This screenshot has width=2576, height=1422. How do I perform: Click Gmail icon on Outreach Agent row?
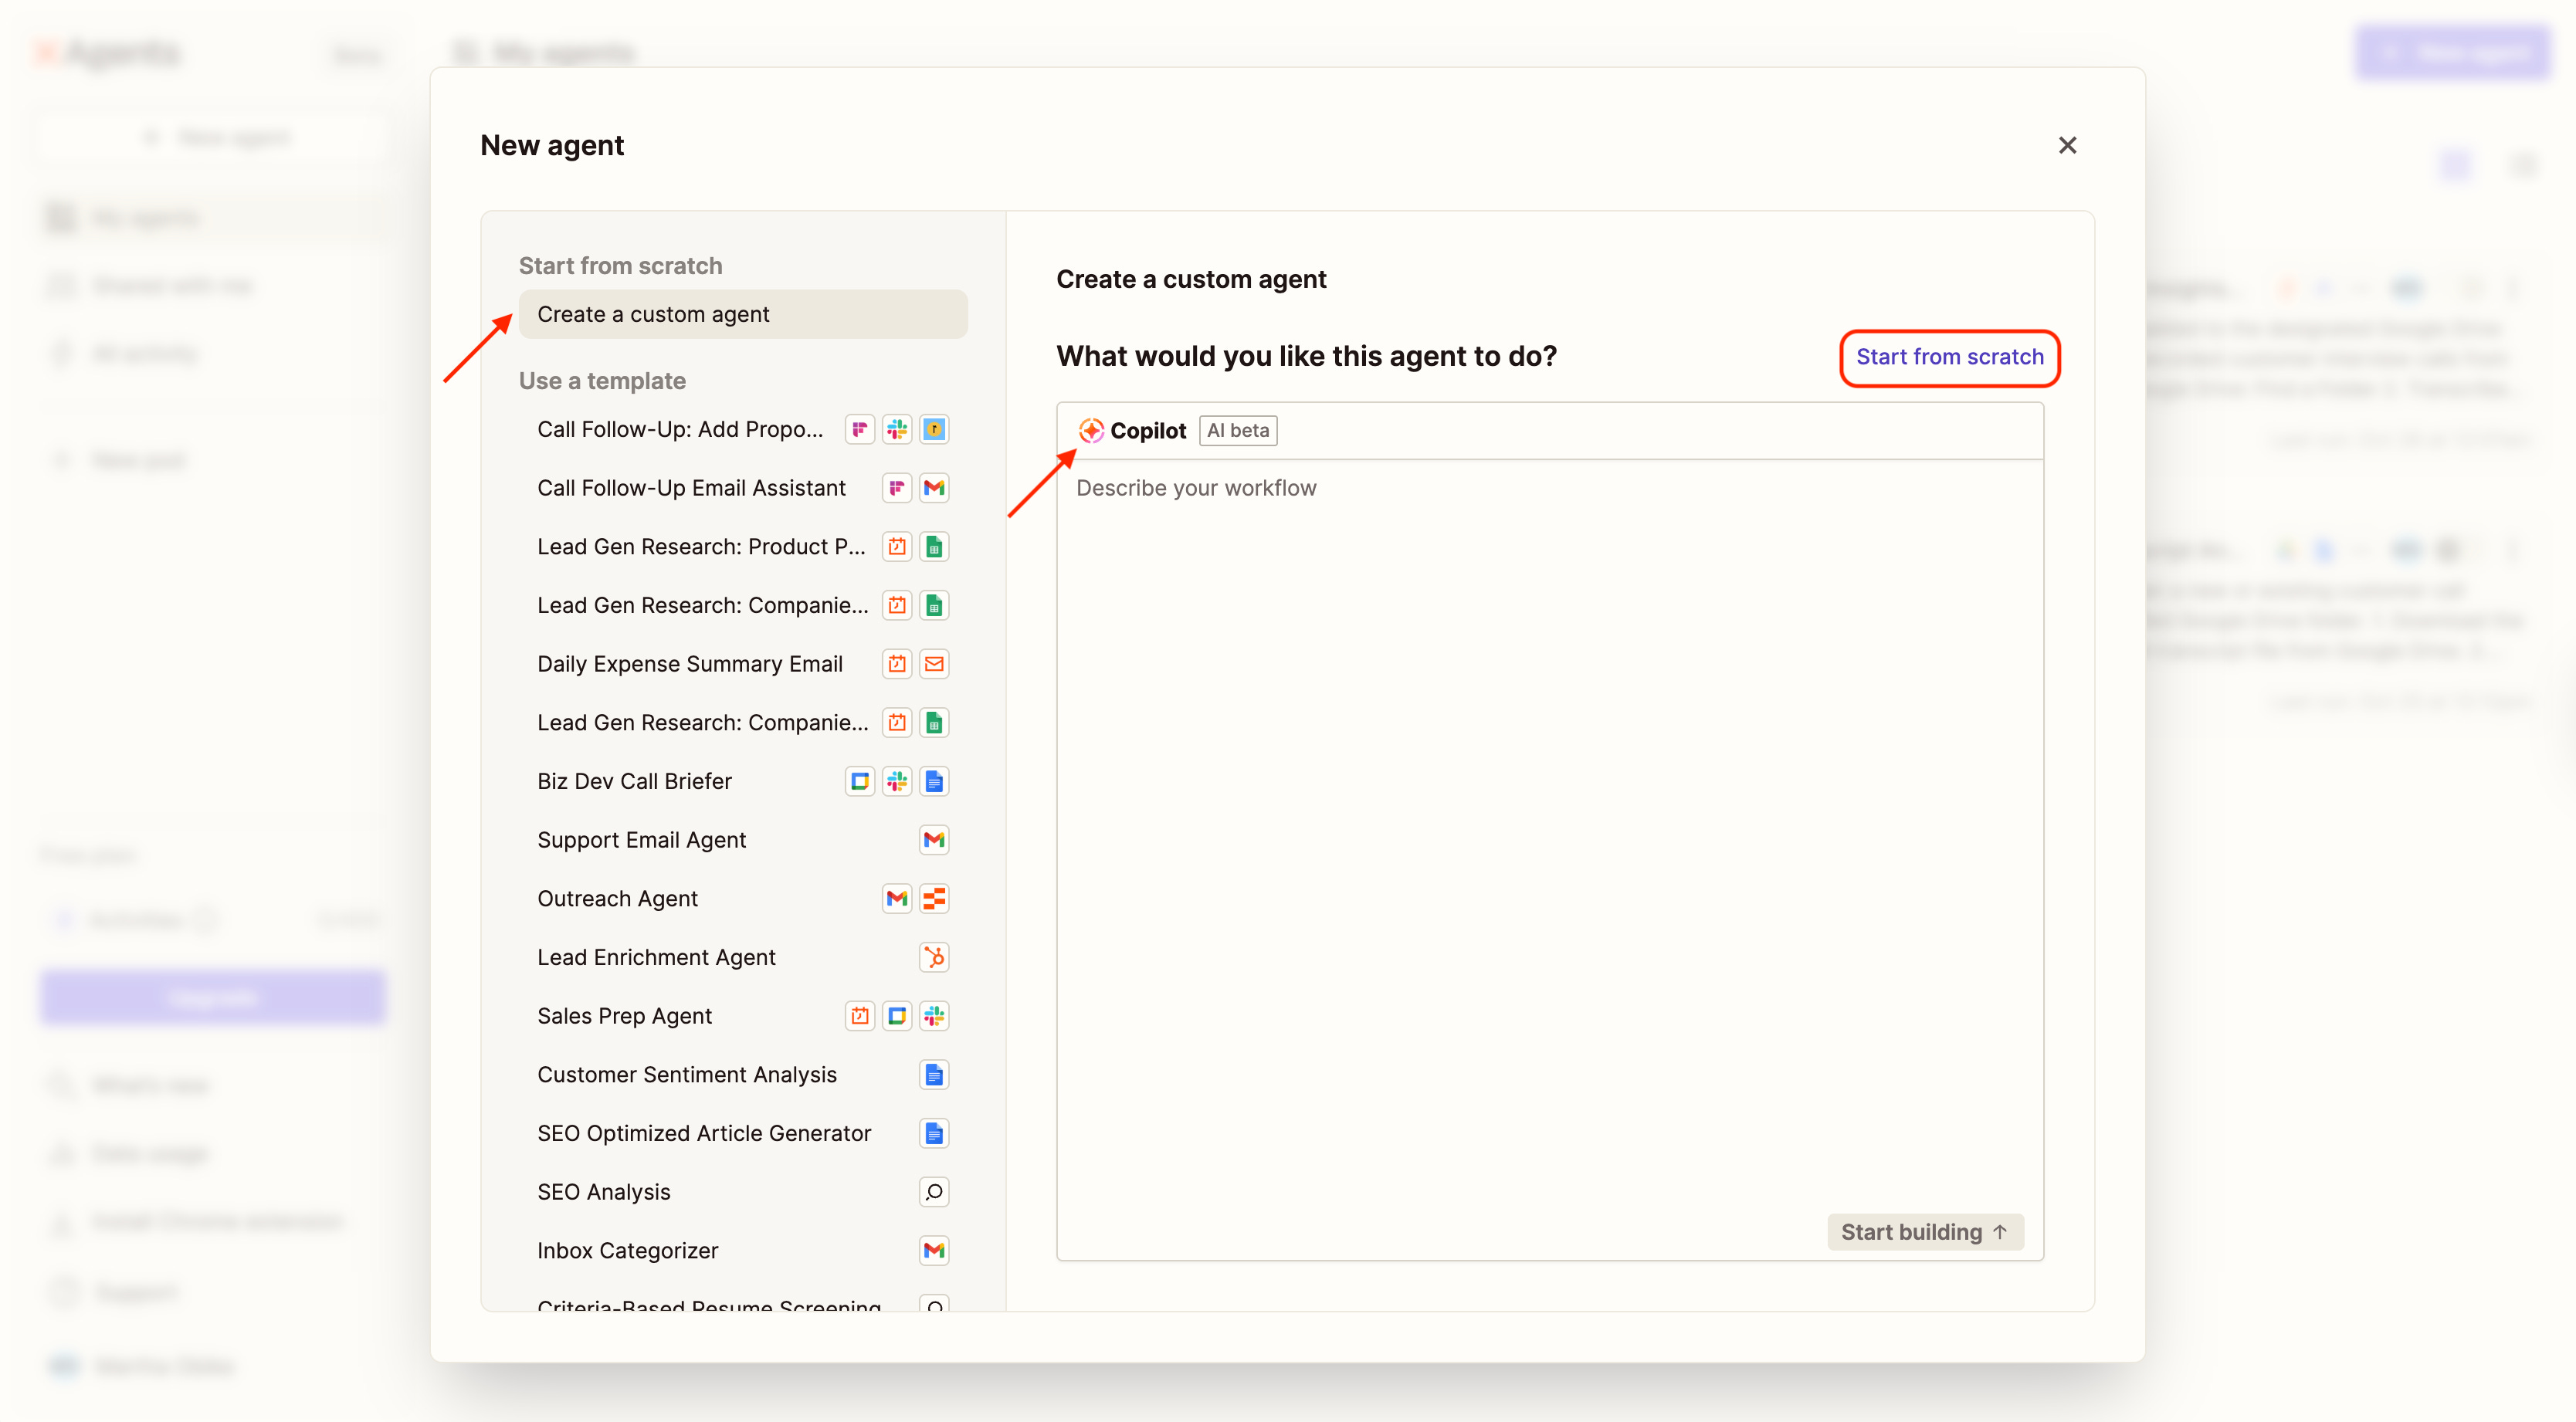point(897,899)
